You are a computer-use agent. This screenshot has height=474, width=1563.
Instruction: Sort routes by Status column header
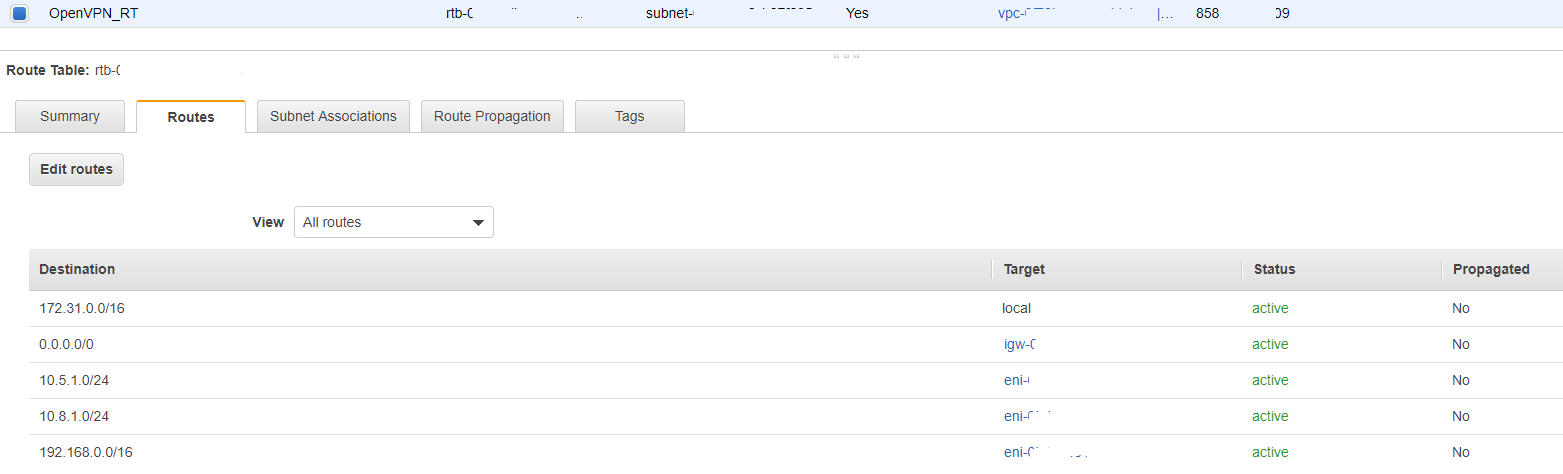click(x=1273, y=269)
